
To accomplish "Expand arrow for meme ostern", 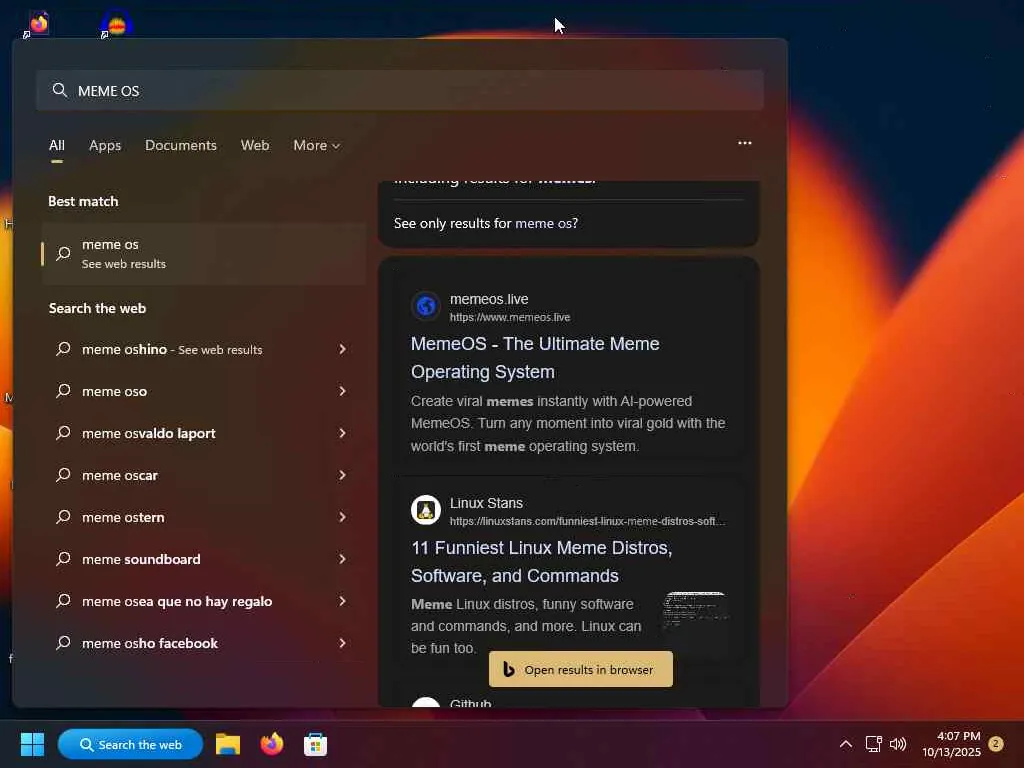I will (342, 517).
